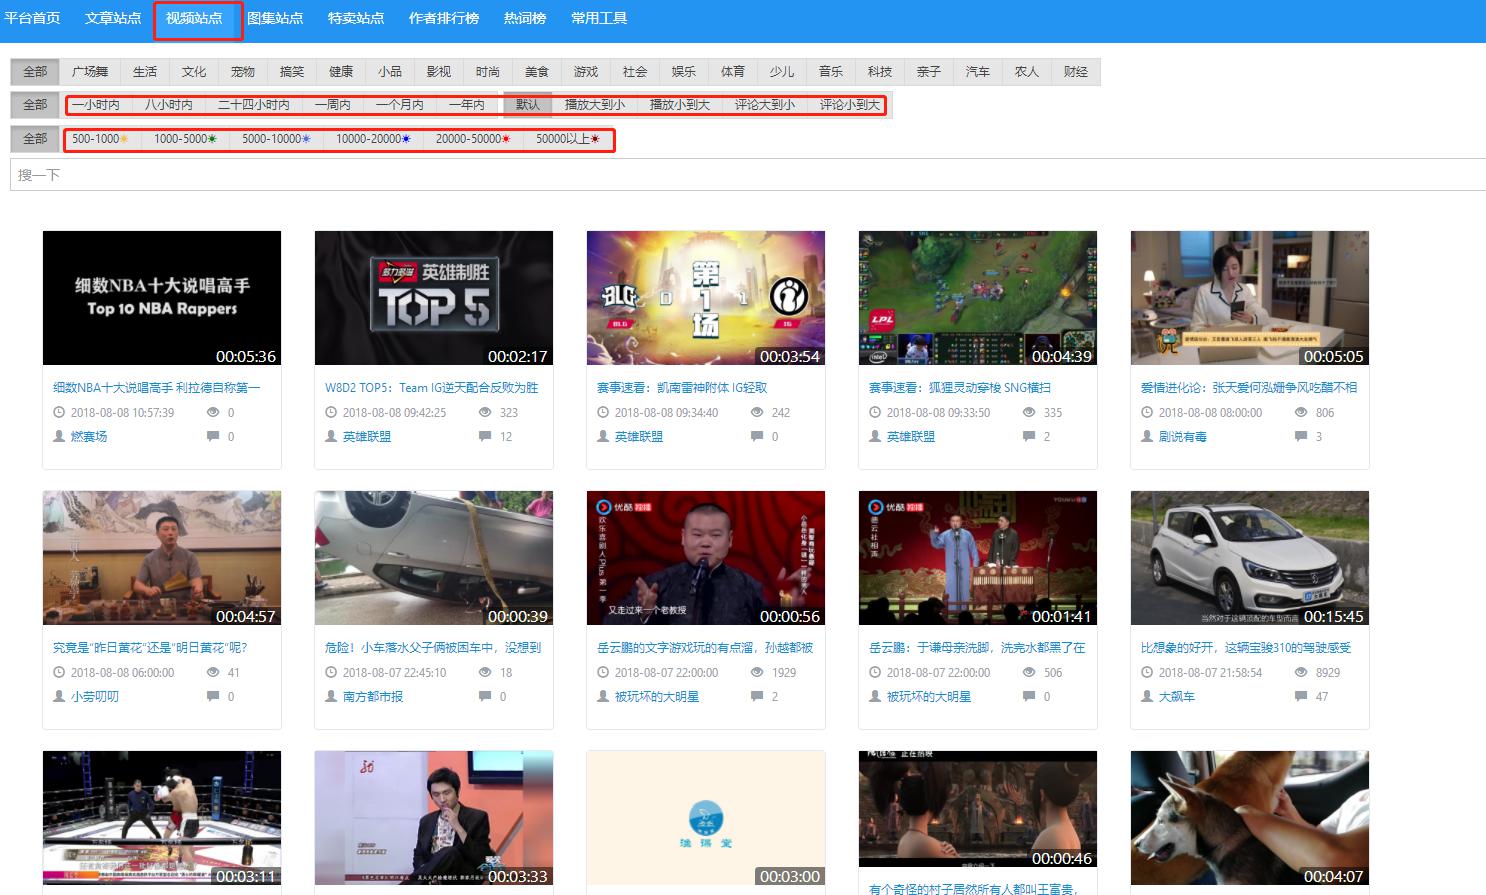Open the author link 被玩坏的大明星 under the 岳云鹏的文字游戏 video
Viewport: 1486px width, 895px height.
(656, 696)
